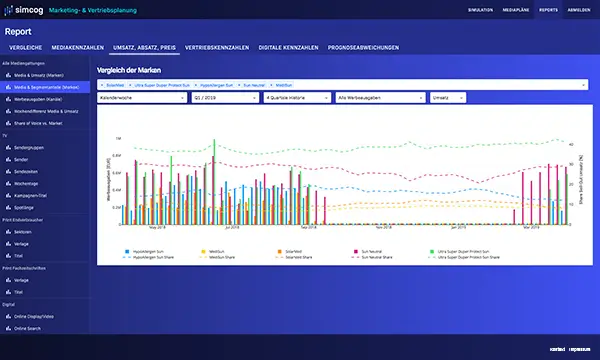Open the Kalenderwoche dropdown
600x360 pixels.
point(142,98)
